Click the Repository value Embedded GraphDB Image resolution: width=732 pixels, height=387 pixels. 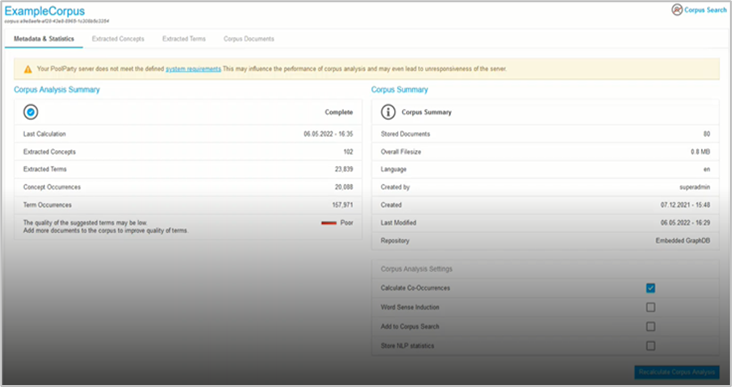coord(683,241)
